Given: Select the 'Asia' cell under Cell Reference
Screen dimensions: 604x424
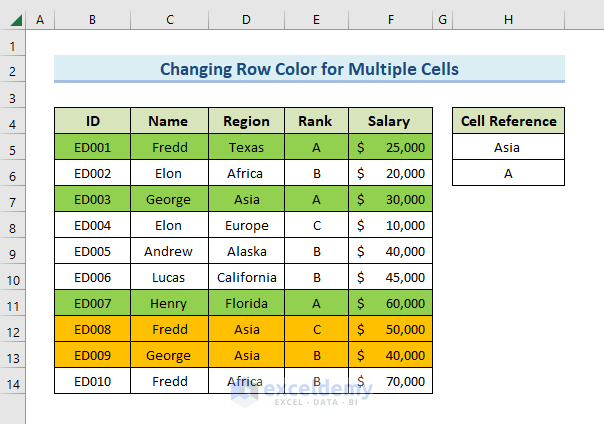Looking at the screenshot, I should 508,147.
